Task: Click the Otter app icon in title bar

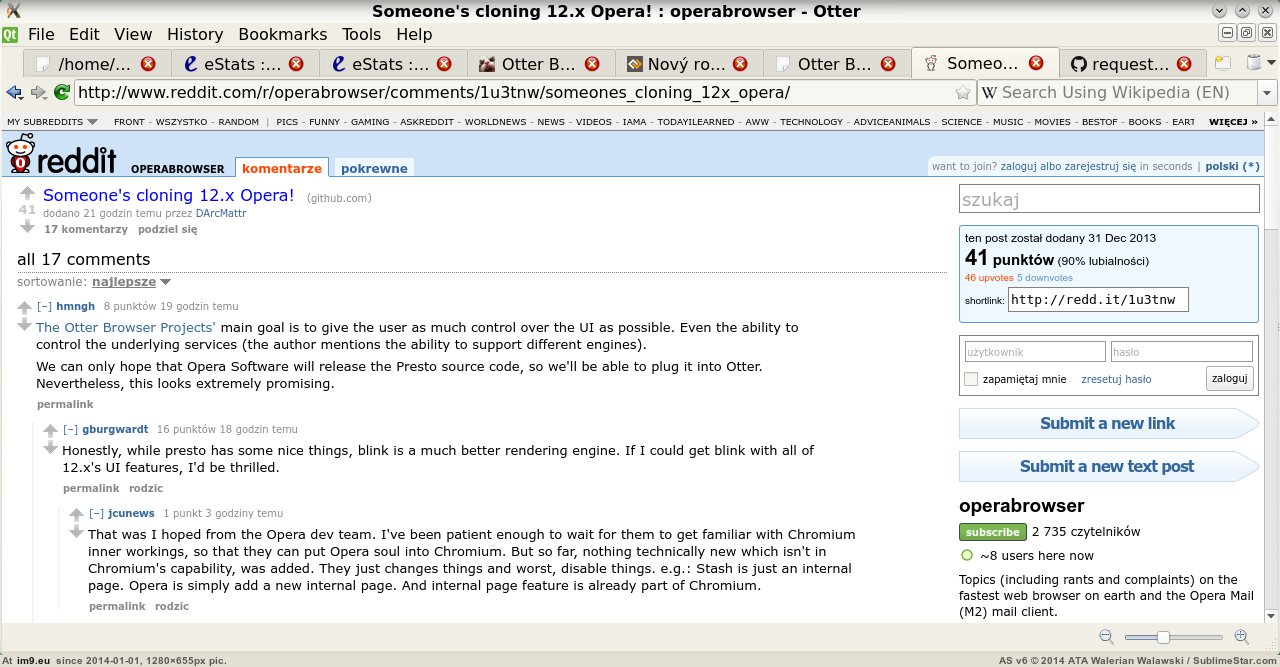Action: (13, 11)
